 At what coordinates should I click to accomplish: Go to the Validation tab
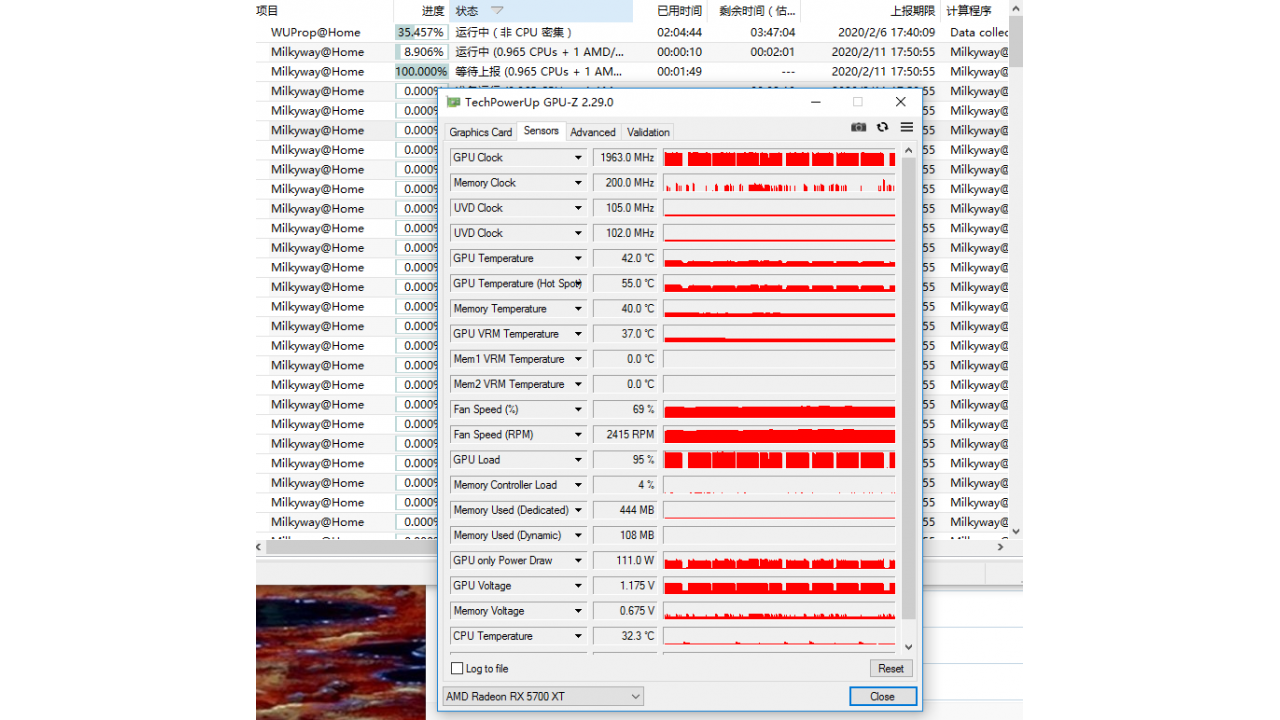(648, 132)
